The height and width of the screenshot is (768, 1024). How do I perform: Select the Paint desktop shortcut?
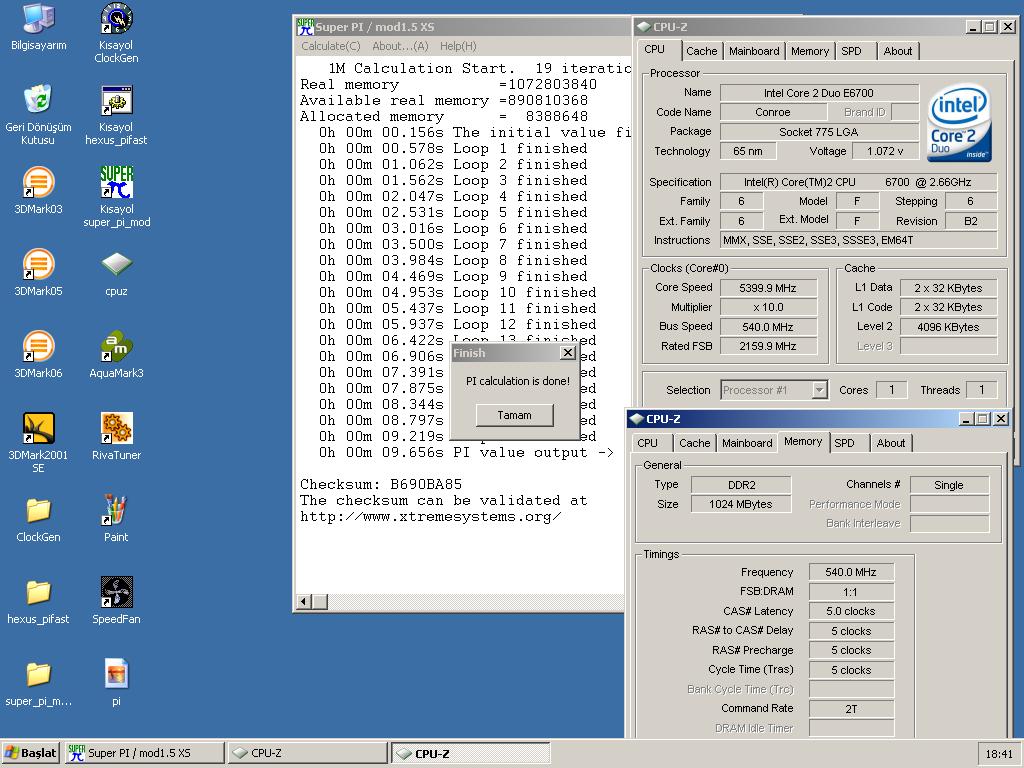[116, 519]
